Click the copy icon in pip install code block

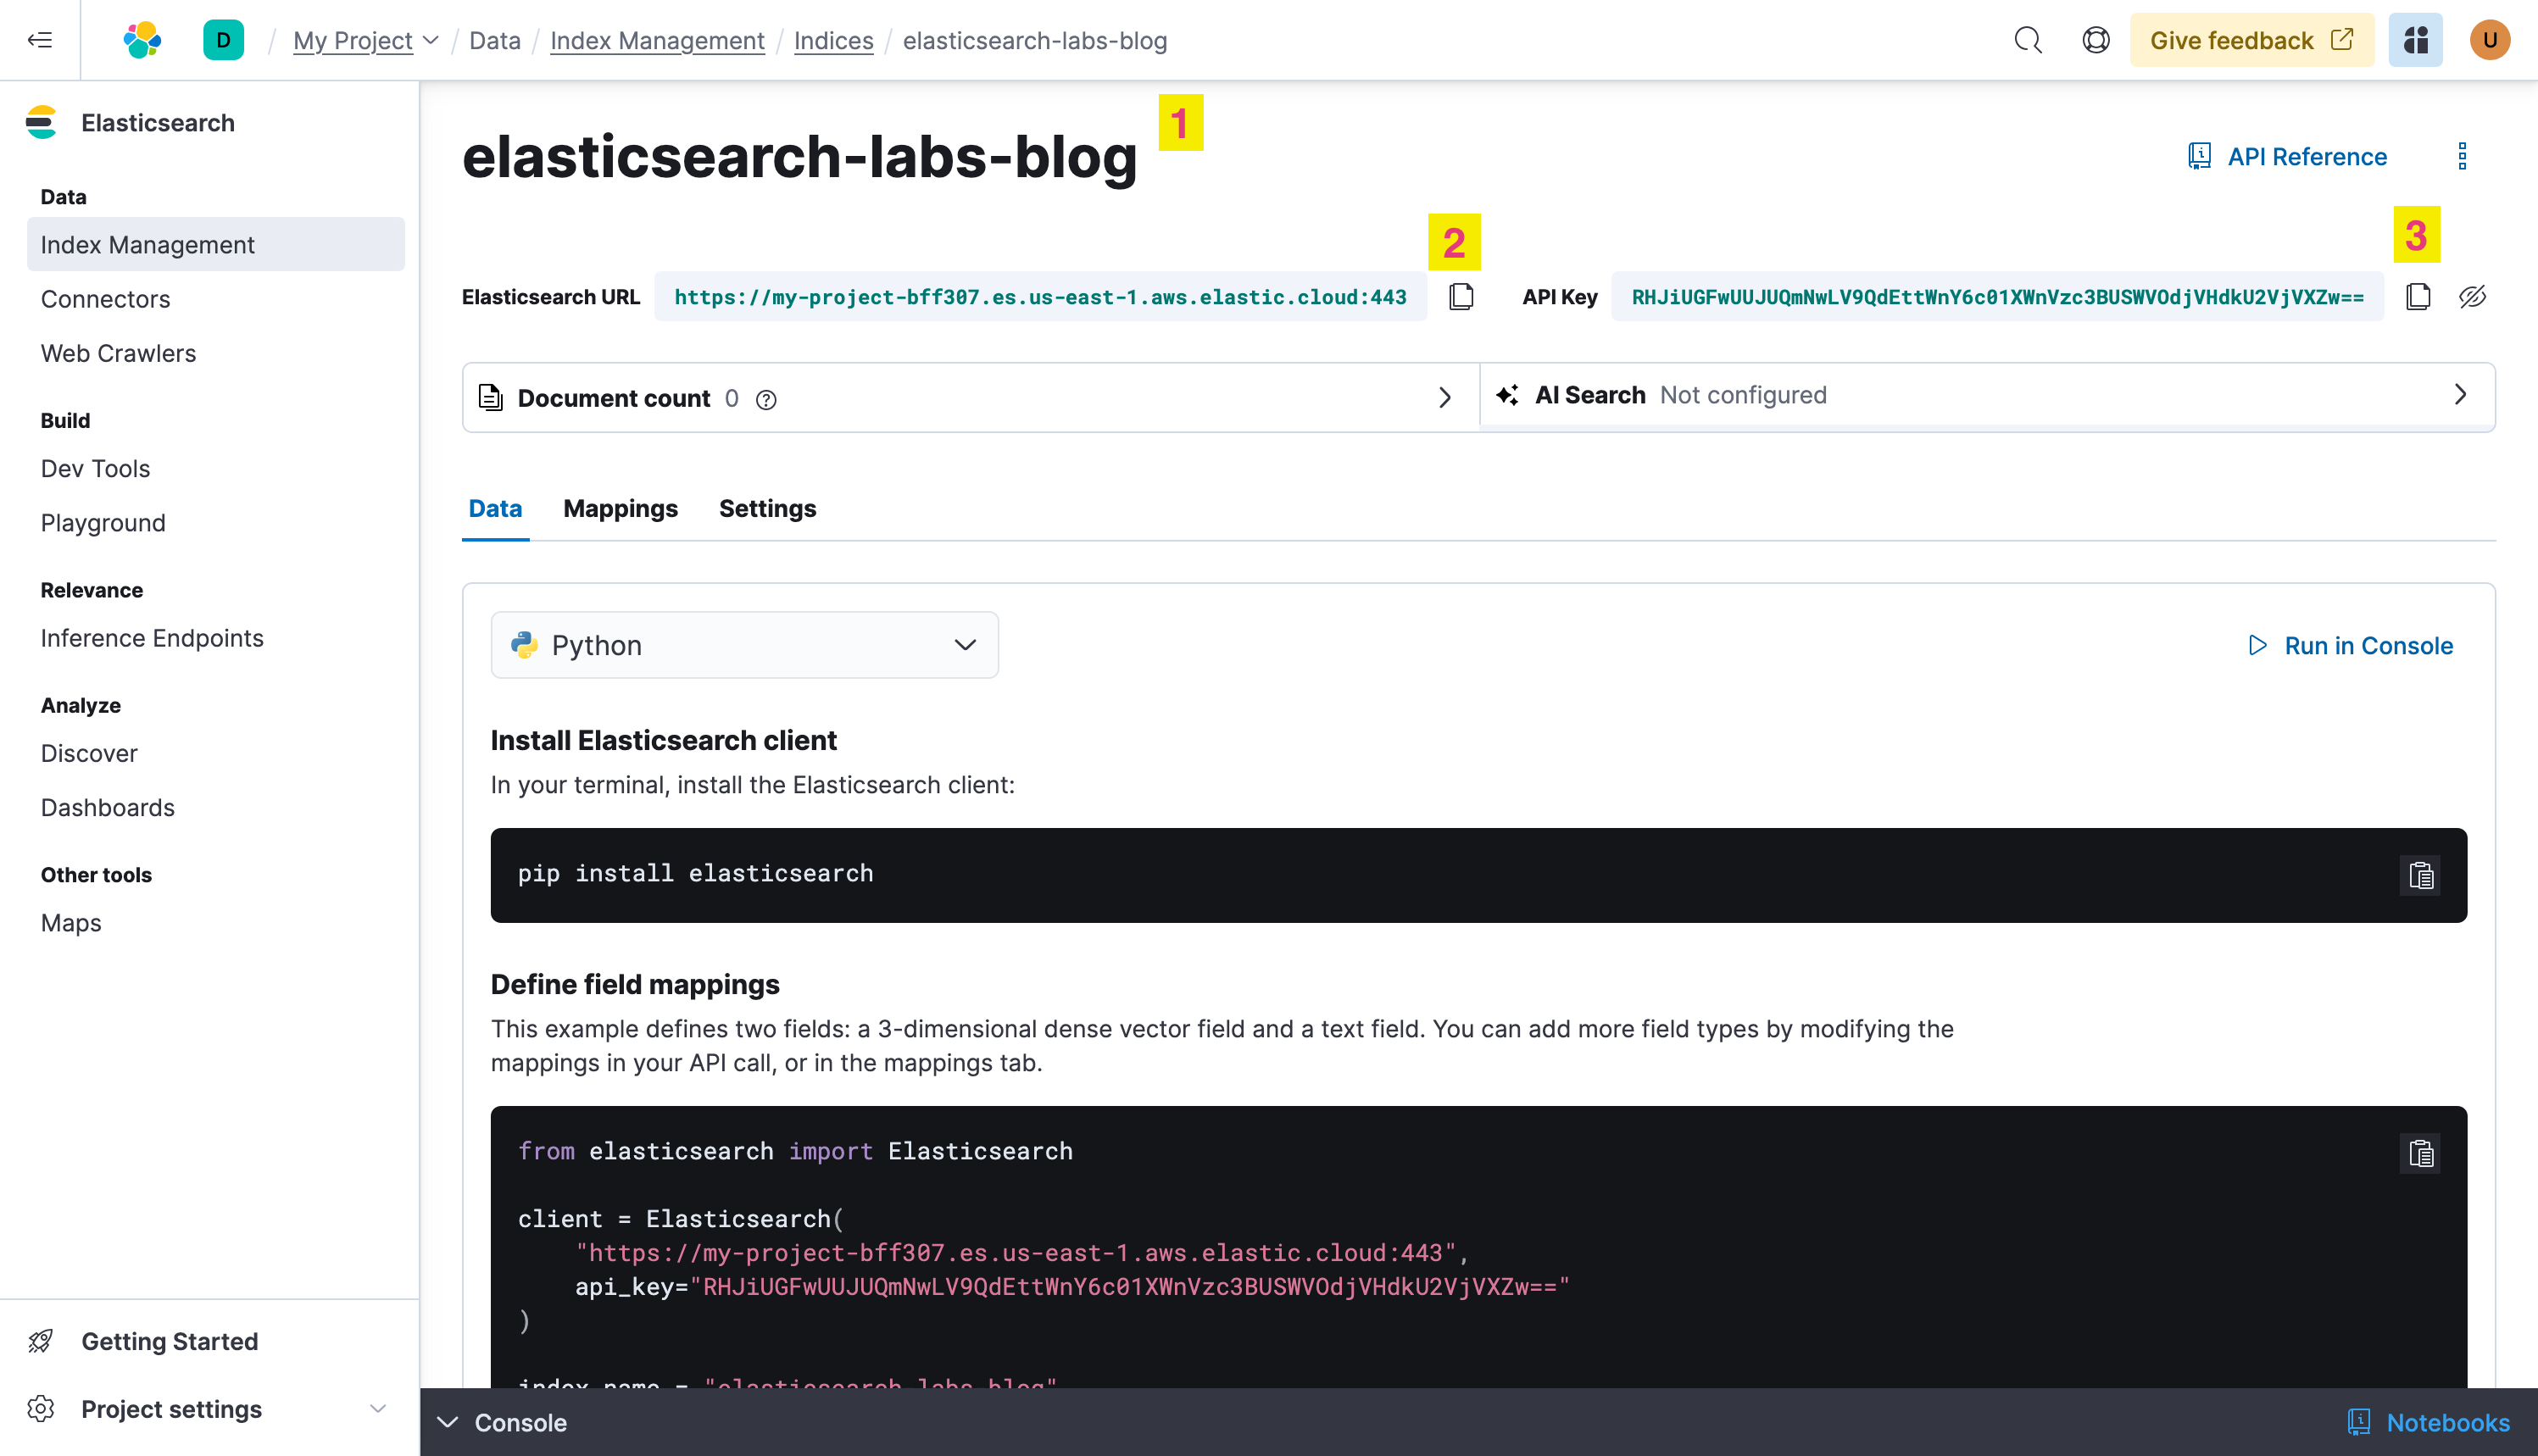point(2423,875)
